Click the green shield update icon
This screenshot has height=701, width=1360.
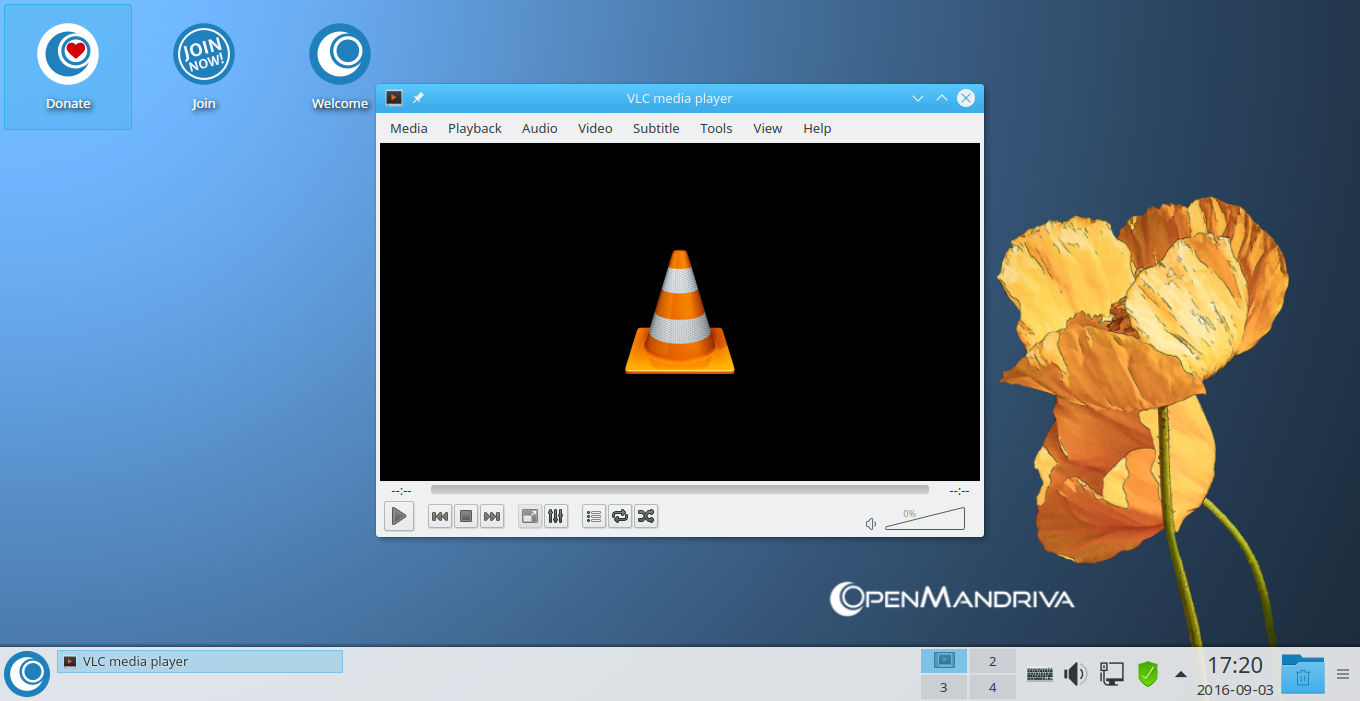(x=1148, y=674)
